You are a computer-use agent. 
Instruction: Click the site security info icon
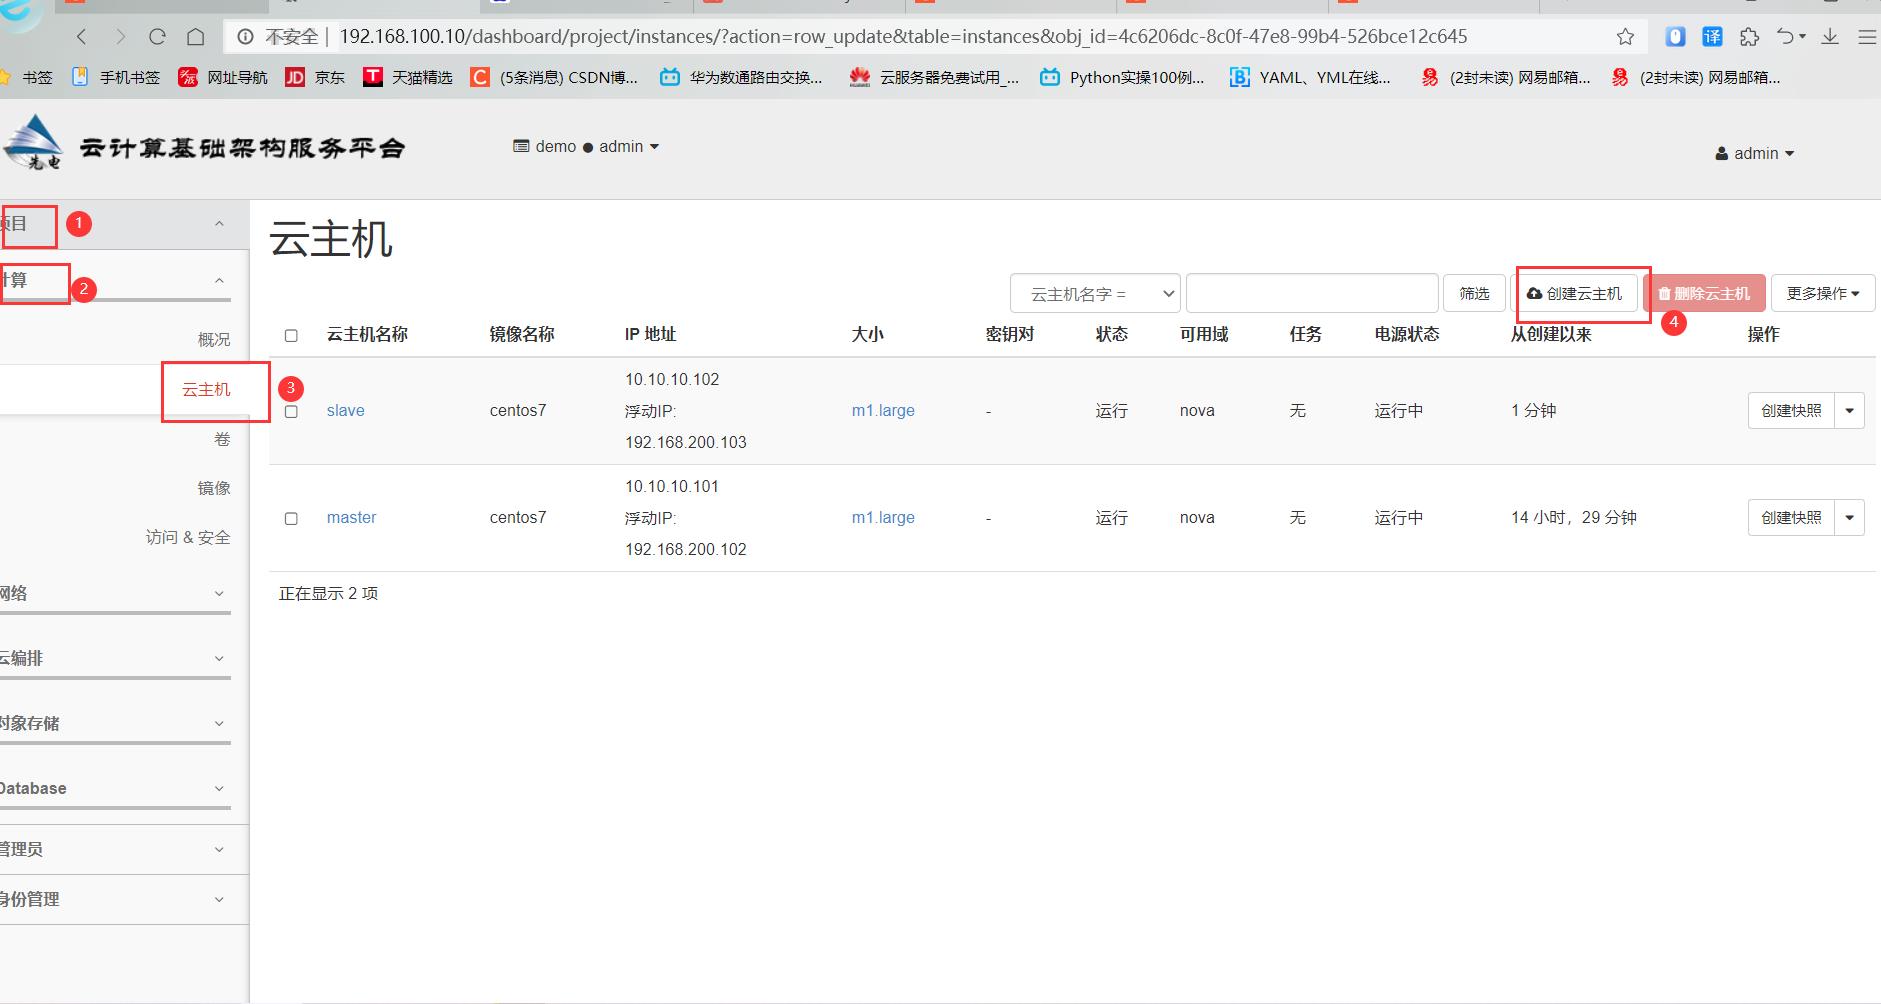click(x=245, y=37)
